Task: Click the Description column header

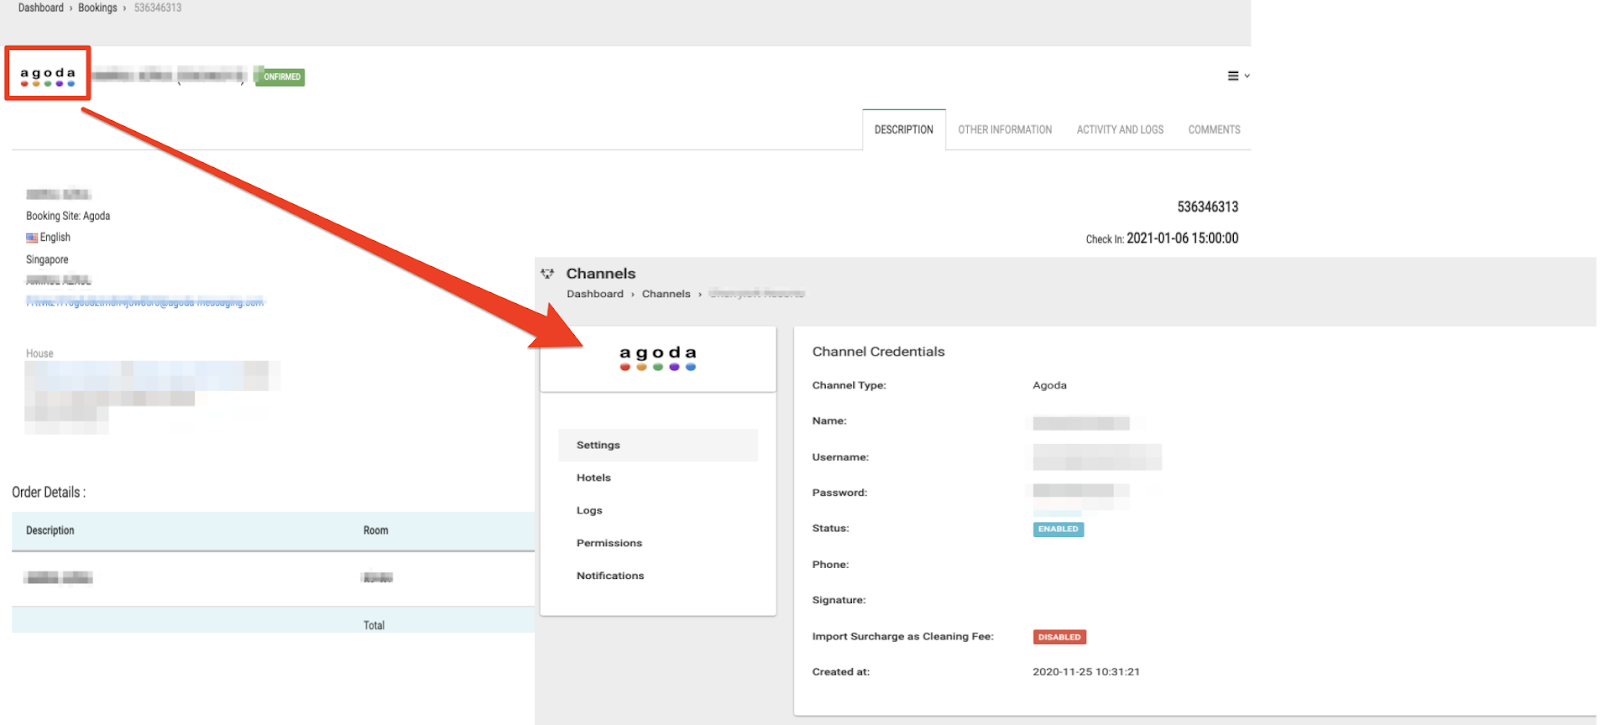Action: pos(50,531)
